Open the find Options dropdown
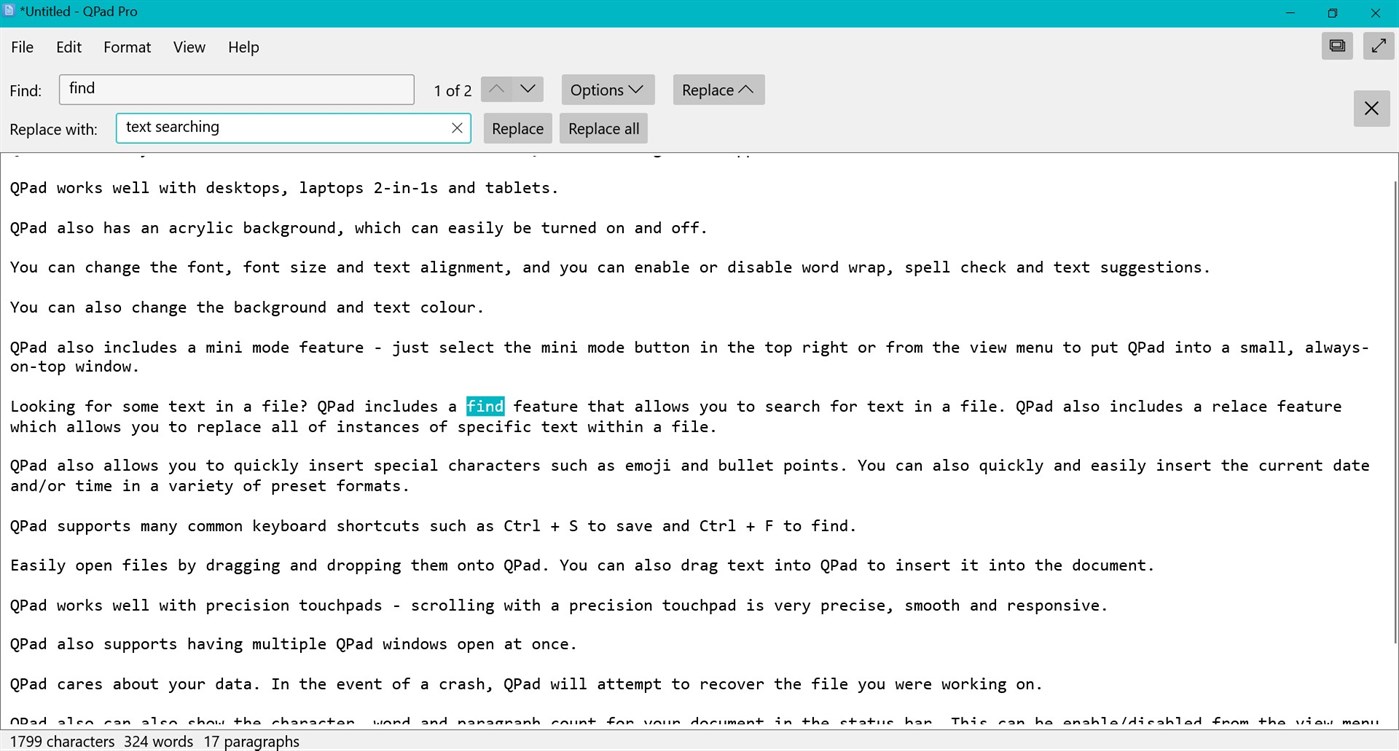 coord(608,90)
